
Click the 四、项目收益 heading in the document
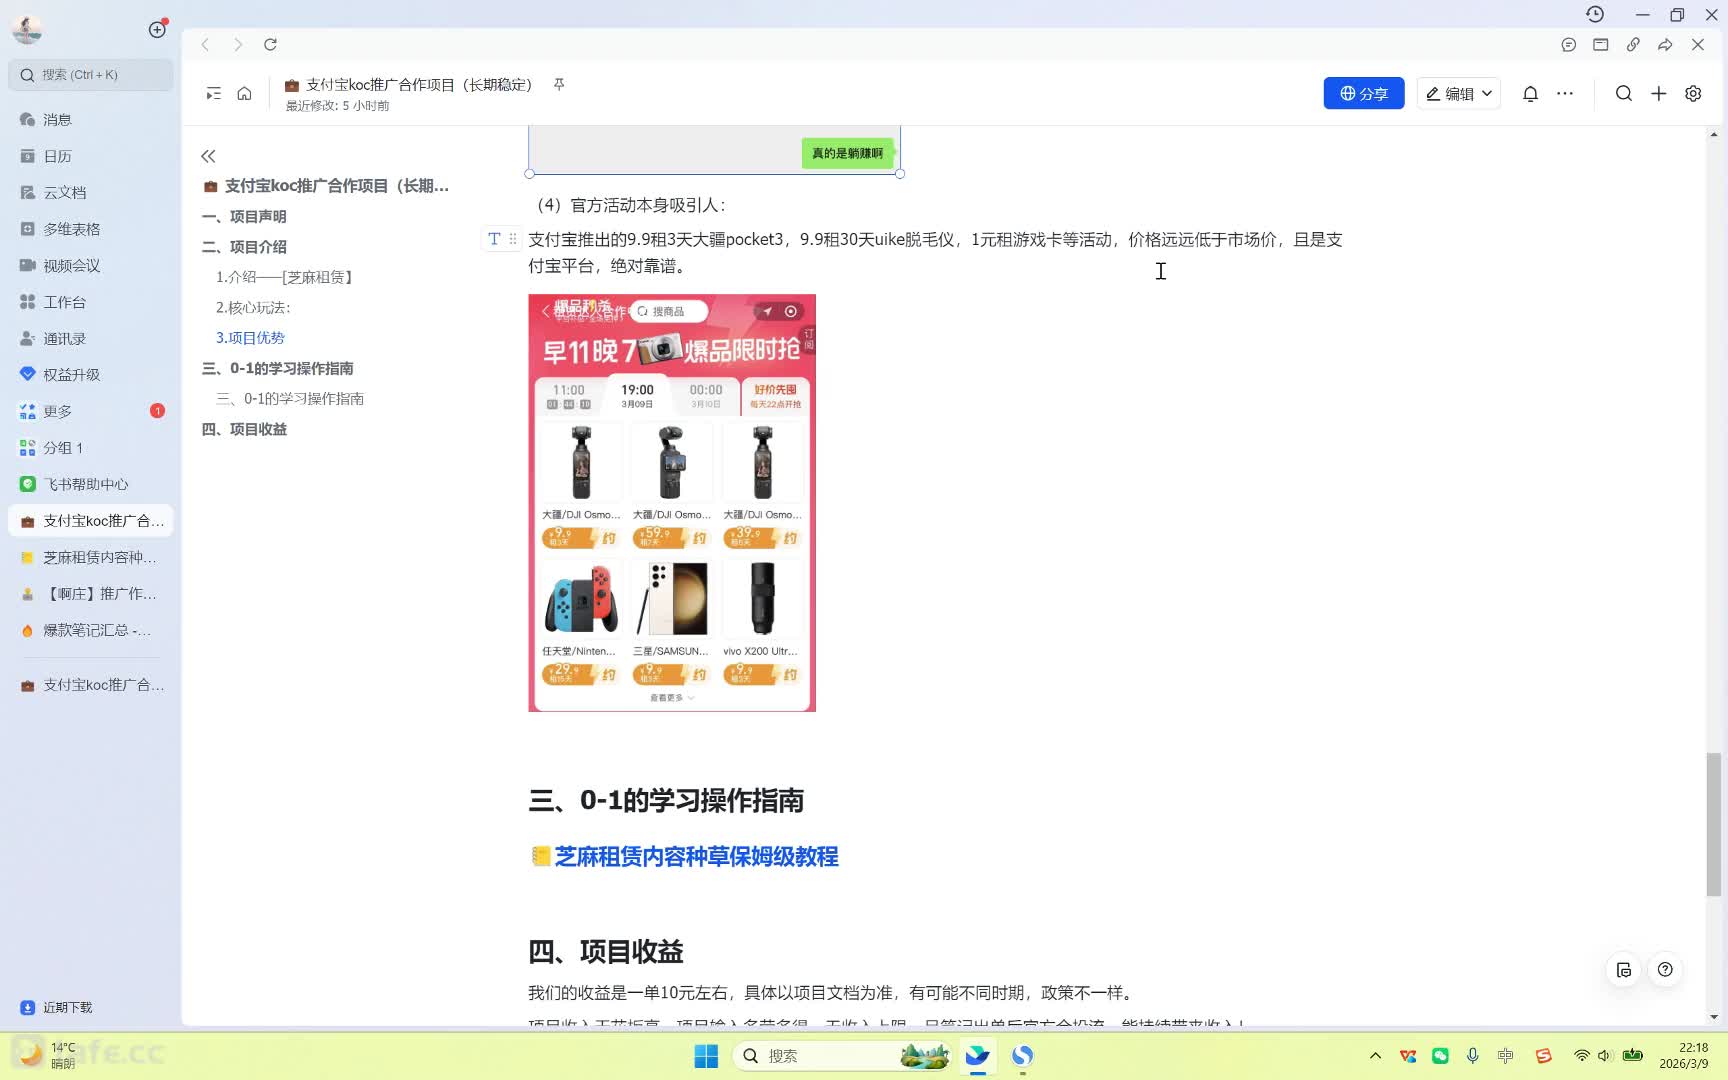(606, 952)
